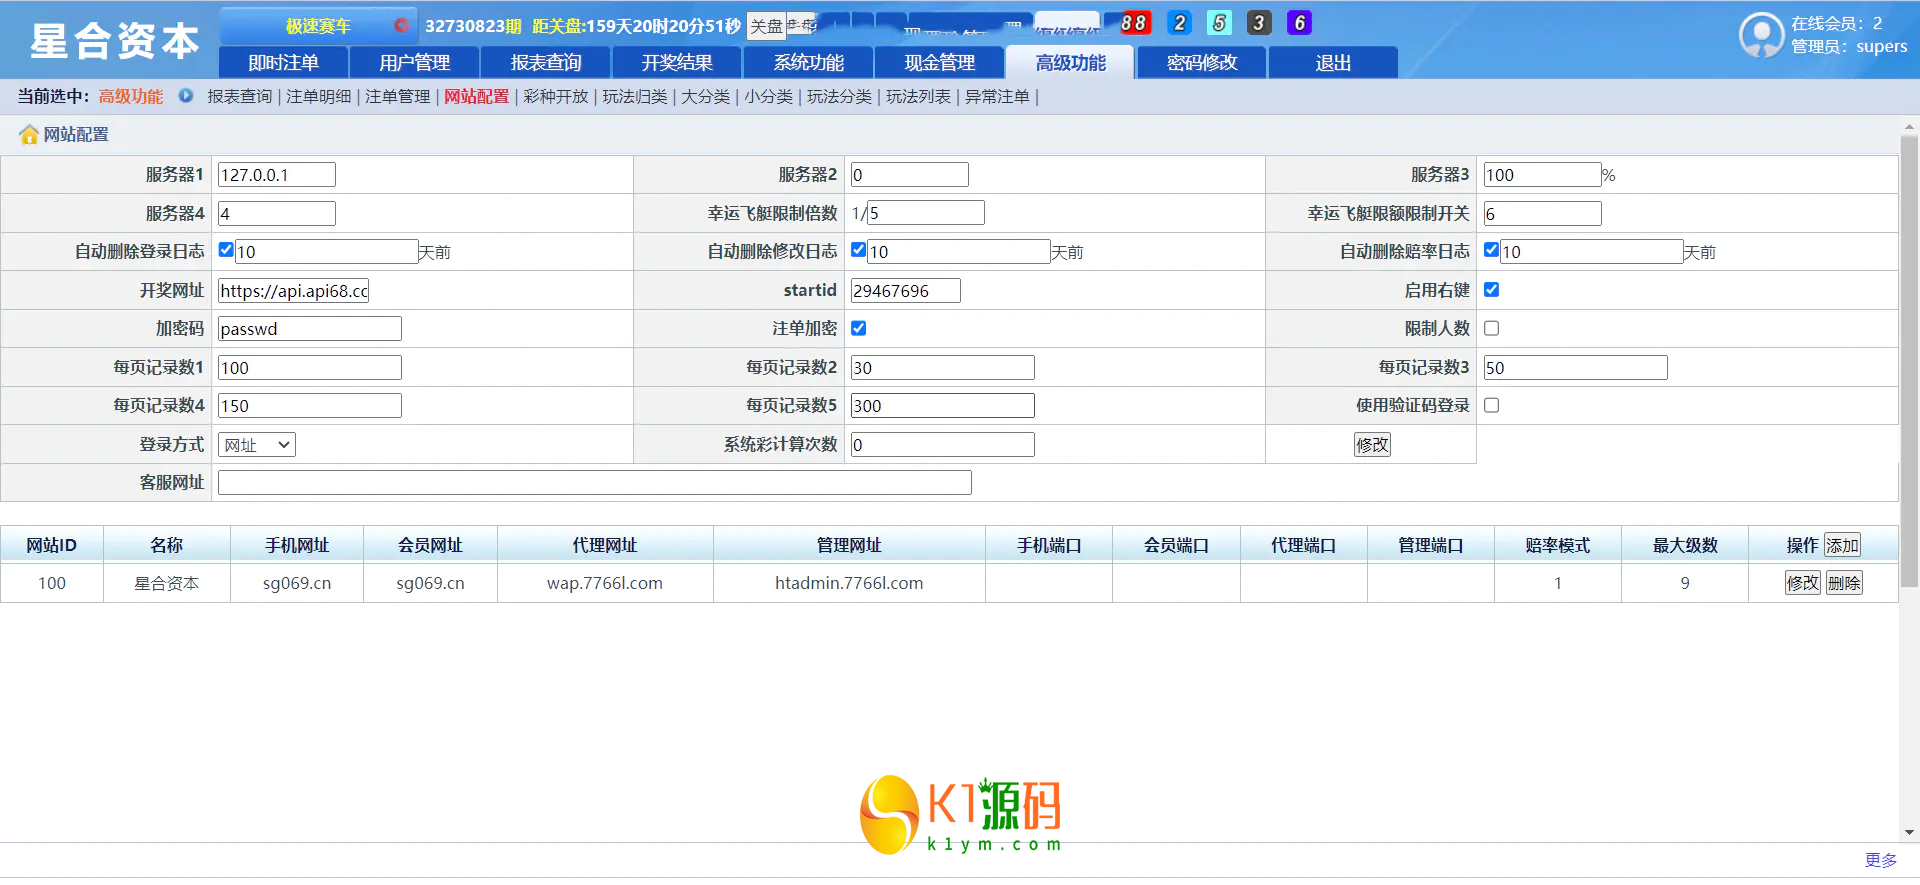The image size is (1920, 885).
Task: Click the 开奖网址 input field
Action: 294,291
